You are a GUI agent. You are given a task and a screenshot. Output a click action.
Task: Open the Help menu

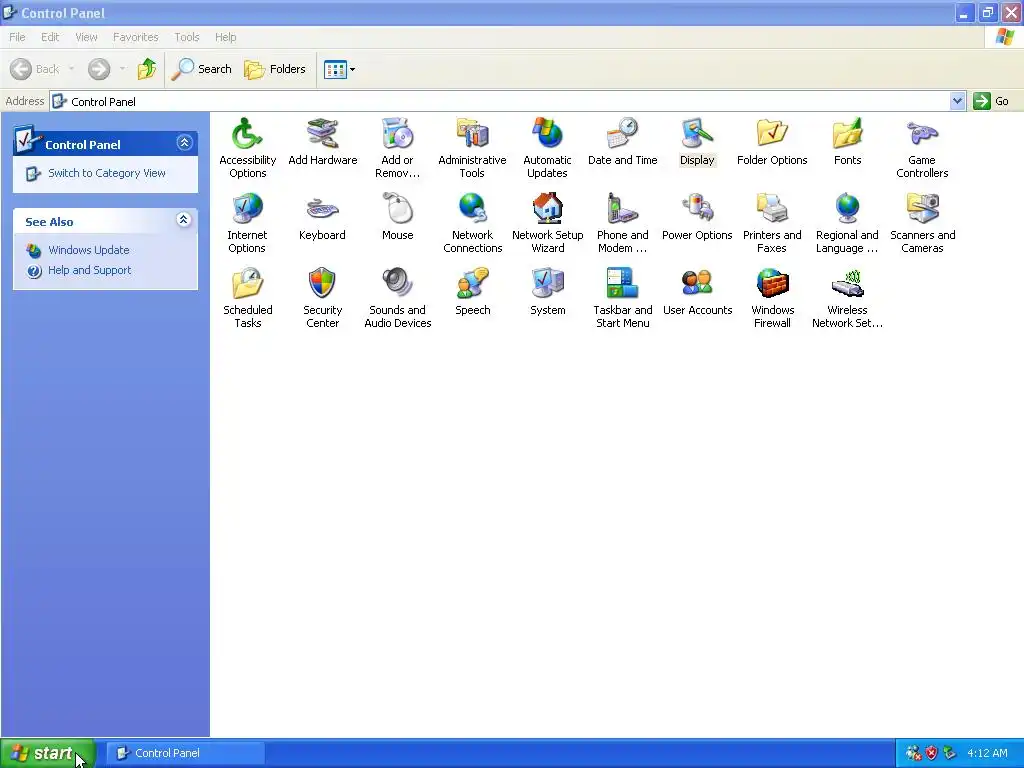click(x=226, y=37)
